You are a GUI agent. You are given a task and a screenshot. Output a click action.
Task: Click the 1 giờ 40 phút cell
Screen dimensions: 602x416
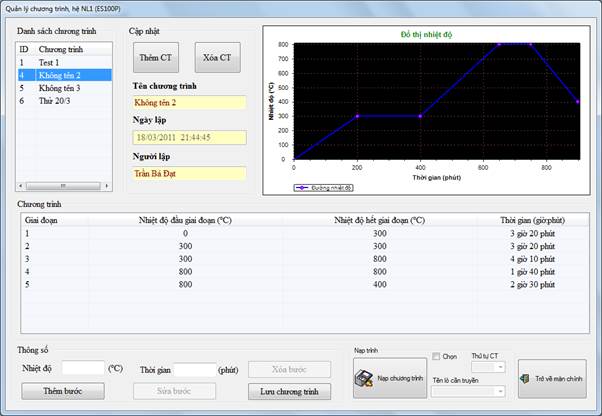click(532, 272)
